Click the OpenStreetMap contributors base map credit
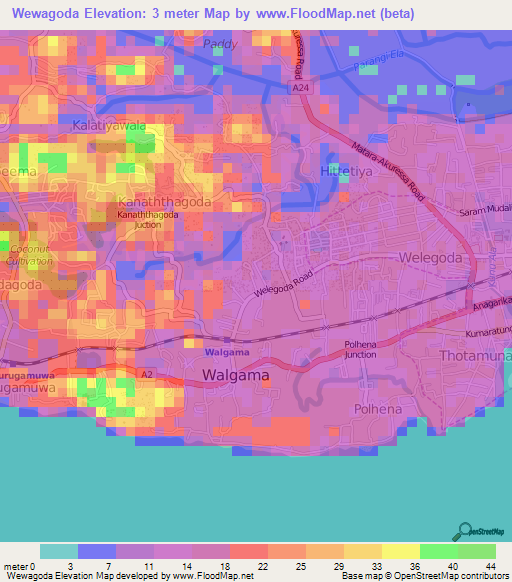The width and height of the screenshot is (512, 582). [x=425, y=576]
